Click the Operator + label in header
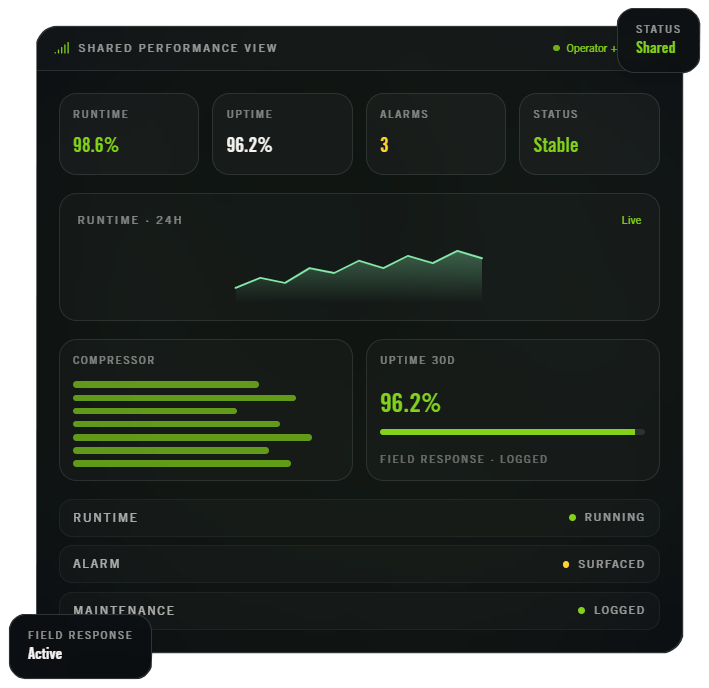The width and height of the screenshot is (709, 688). [x=591, y=48]
